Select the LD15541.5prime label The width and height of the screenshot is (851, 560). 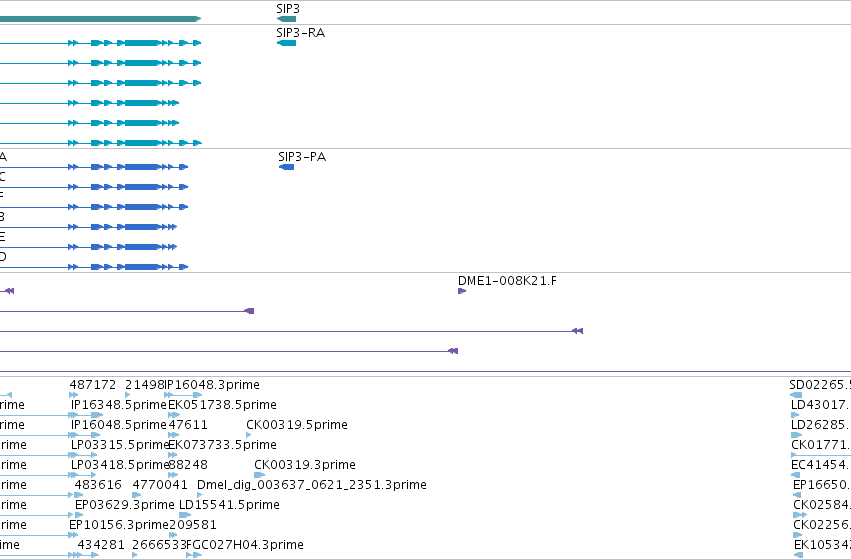(x=229, y=505)
